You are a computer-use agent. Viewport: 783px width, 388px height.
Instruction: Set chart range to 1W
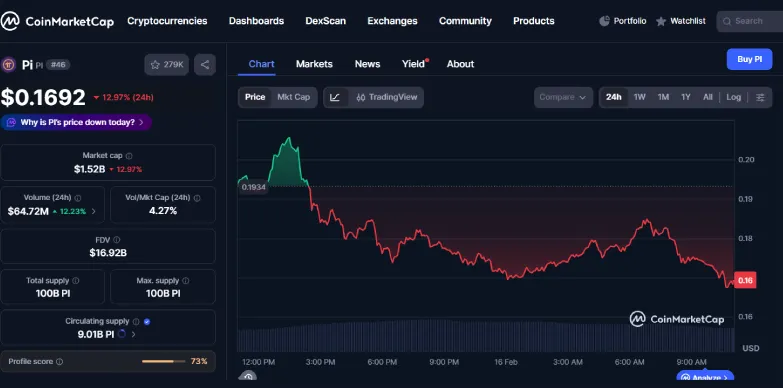640,97
